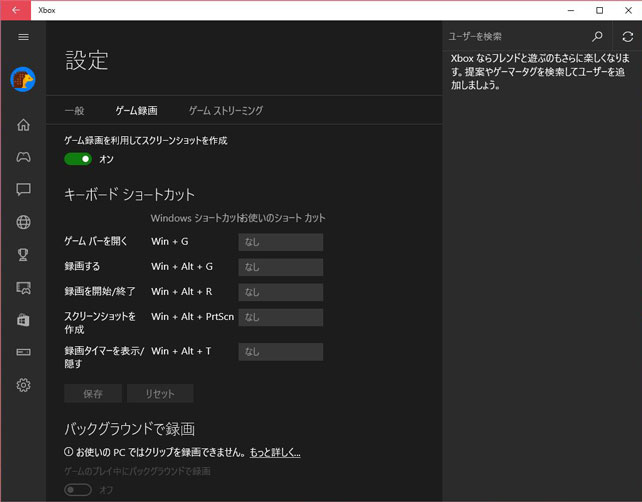Click the ユーザーを検索 search field
Screen dimensions: 642x502
coord(518,36)
